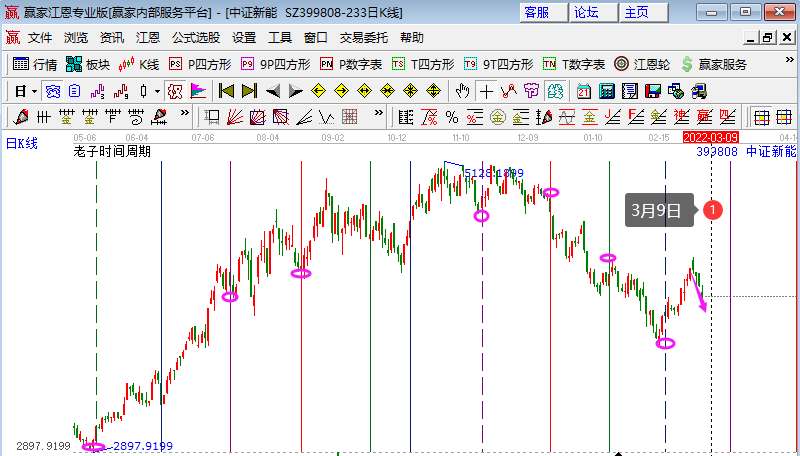The image size is (800, 456).
Task: Click the 日K线 label
Action: [22, 143]
